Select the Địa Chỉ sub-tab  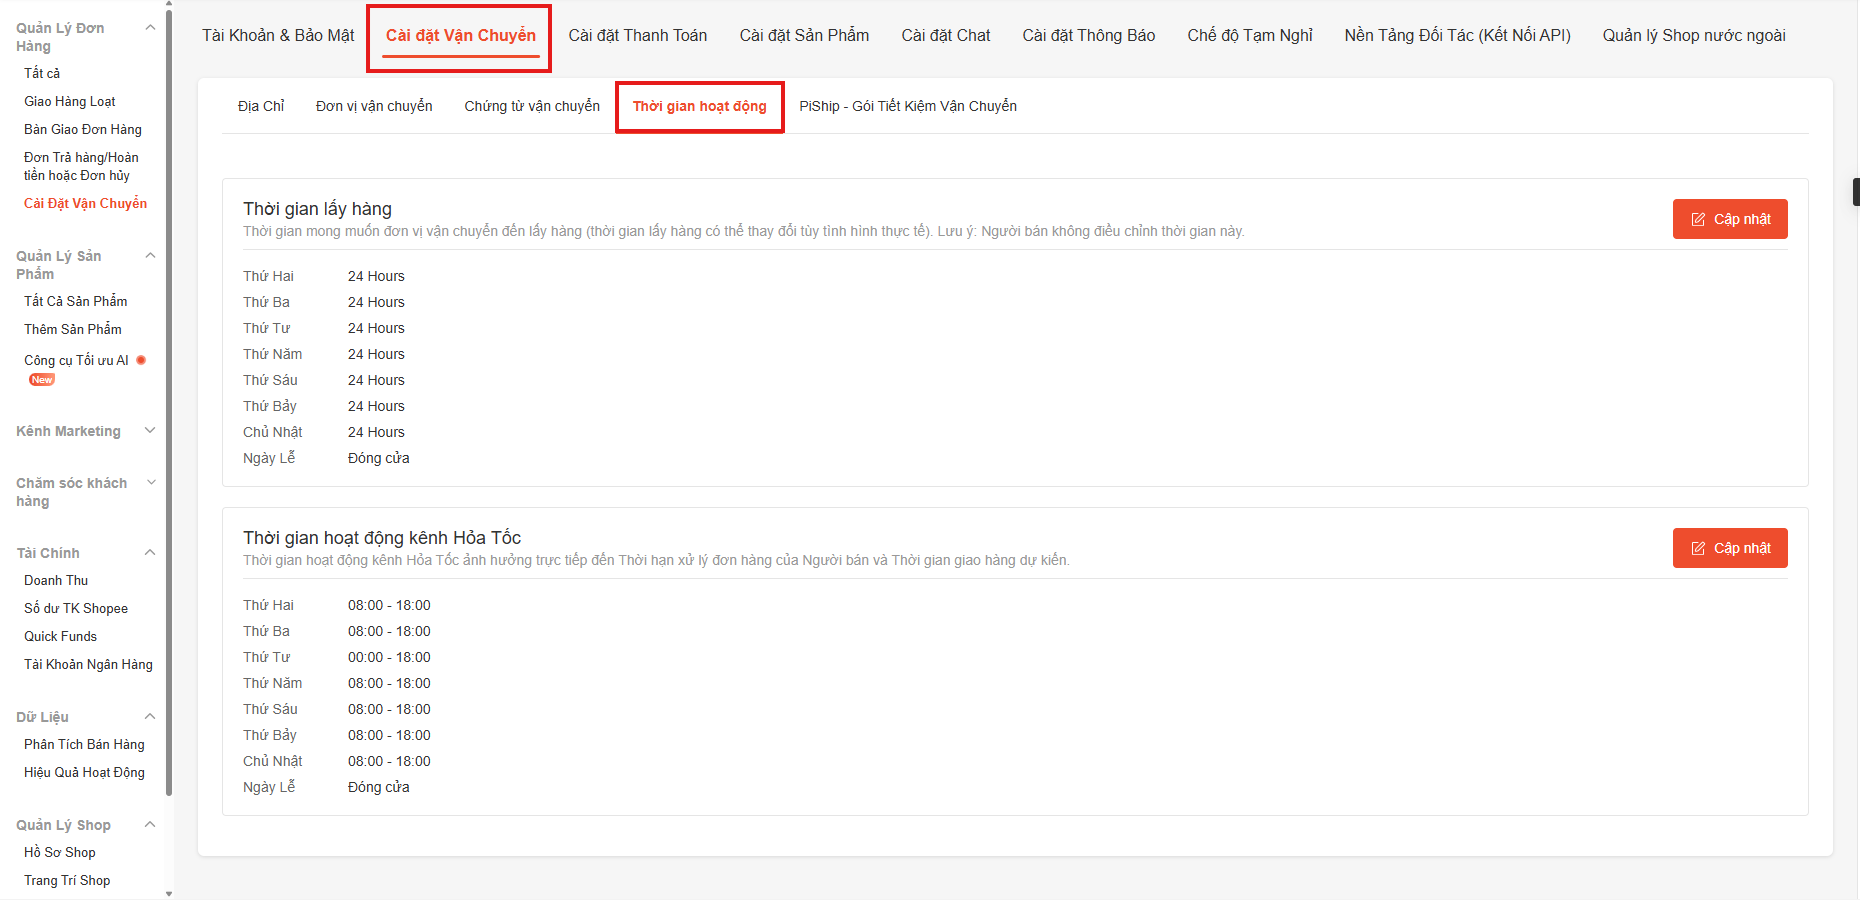(261, 107)
